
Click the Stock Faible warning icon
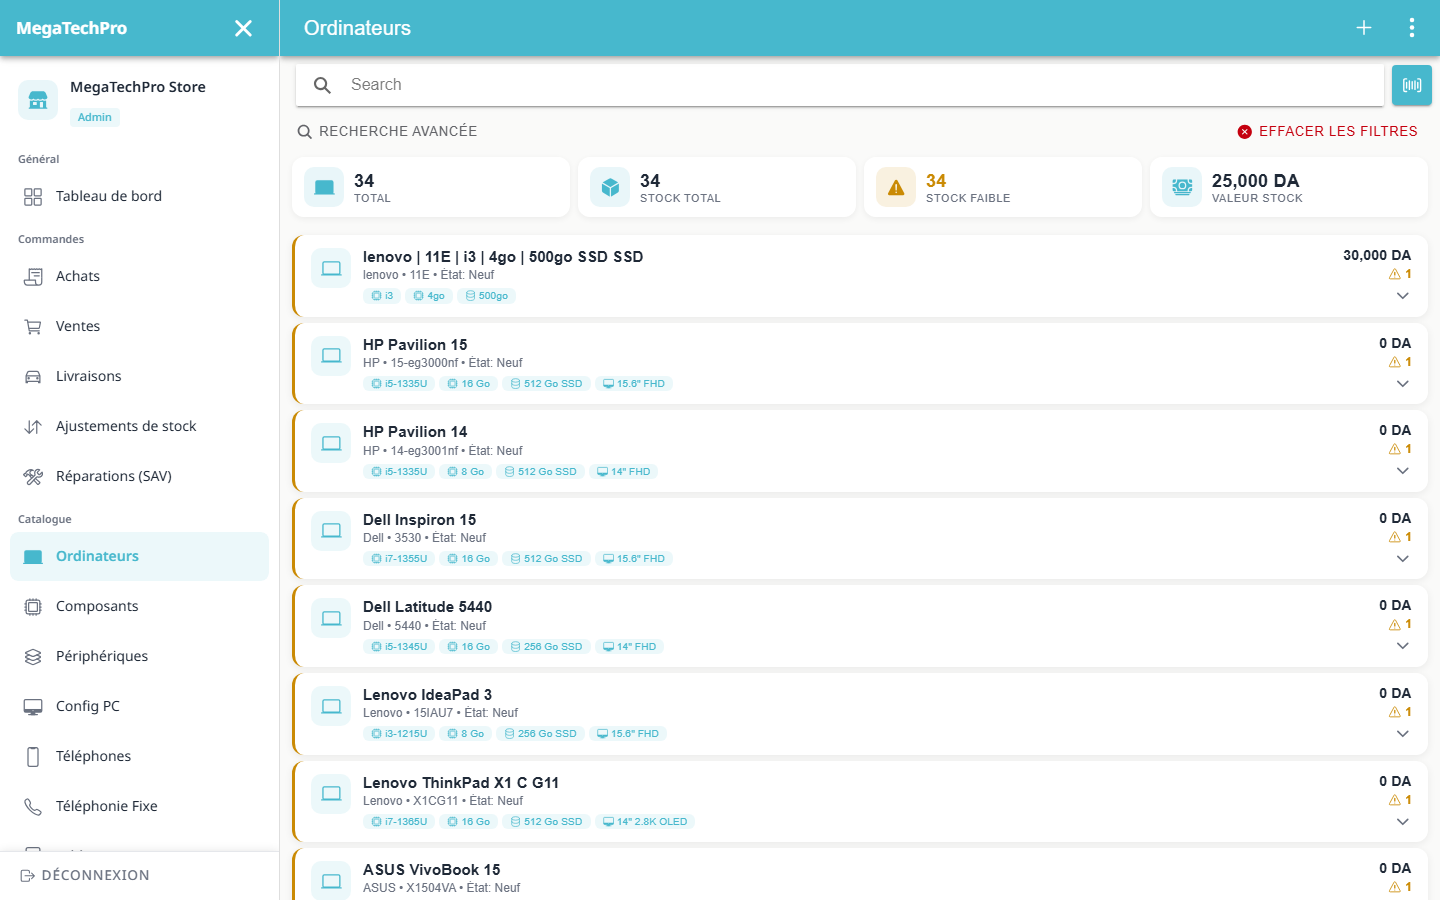(896, 187)
